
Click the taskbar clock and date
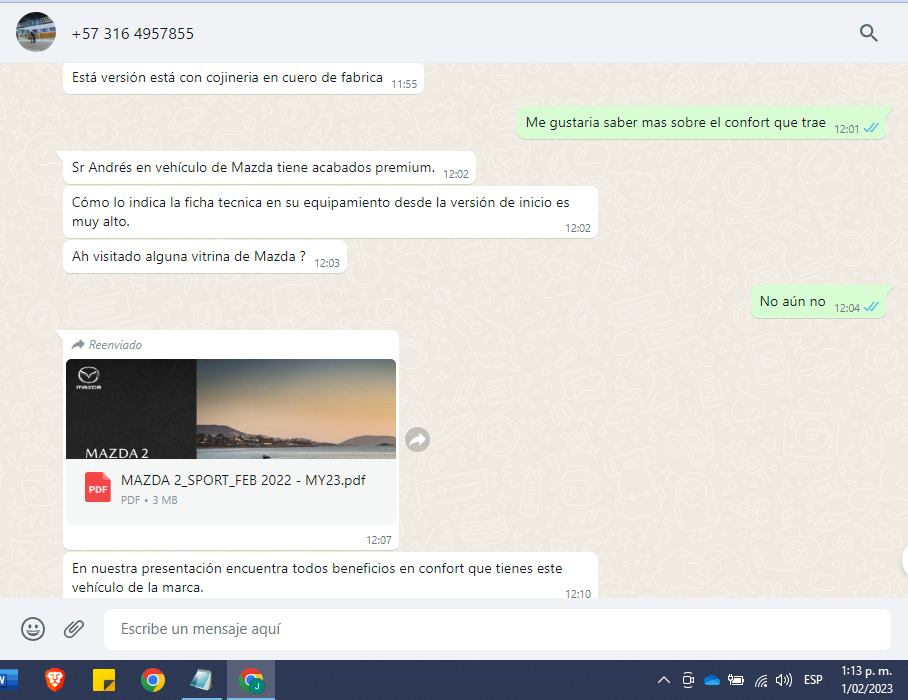pos(865,679)
